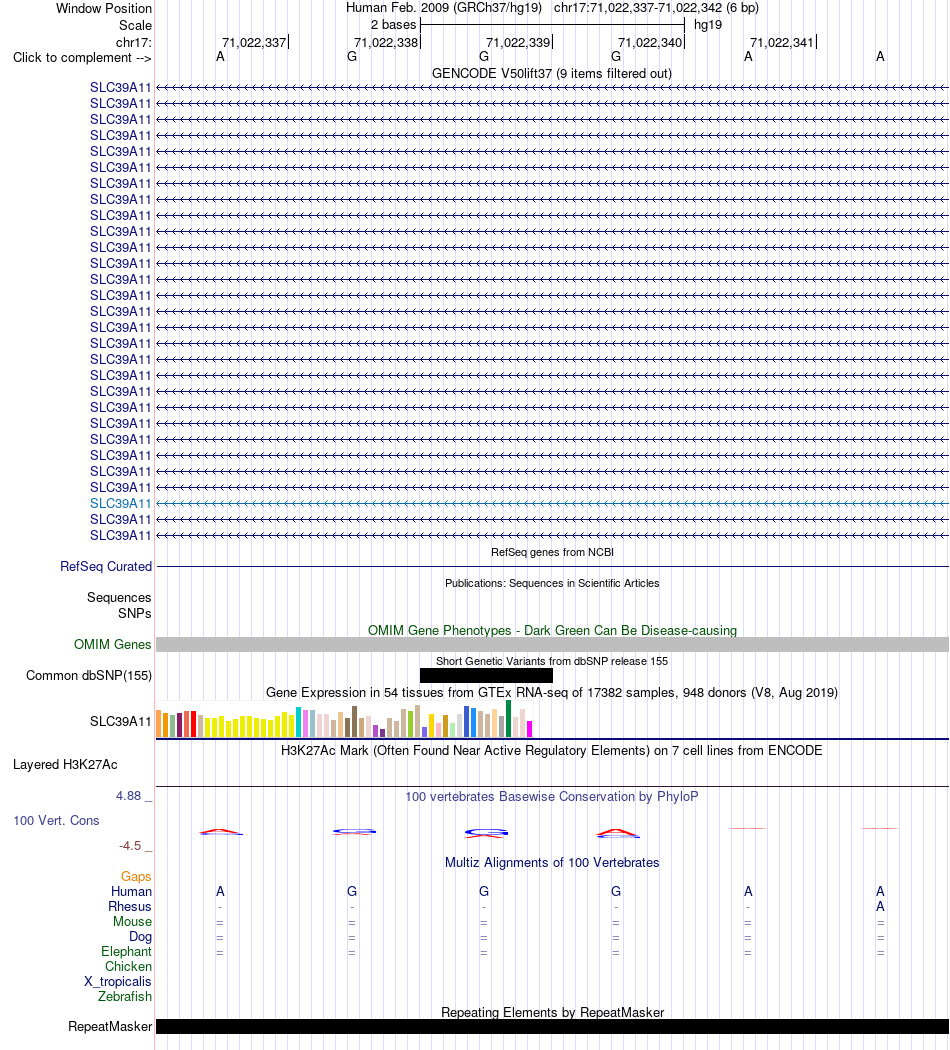Click the SLC39A11 label beside the GTEx bar chart
This screenshot has width=950, height=1050.
pos(121,721)
